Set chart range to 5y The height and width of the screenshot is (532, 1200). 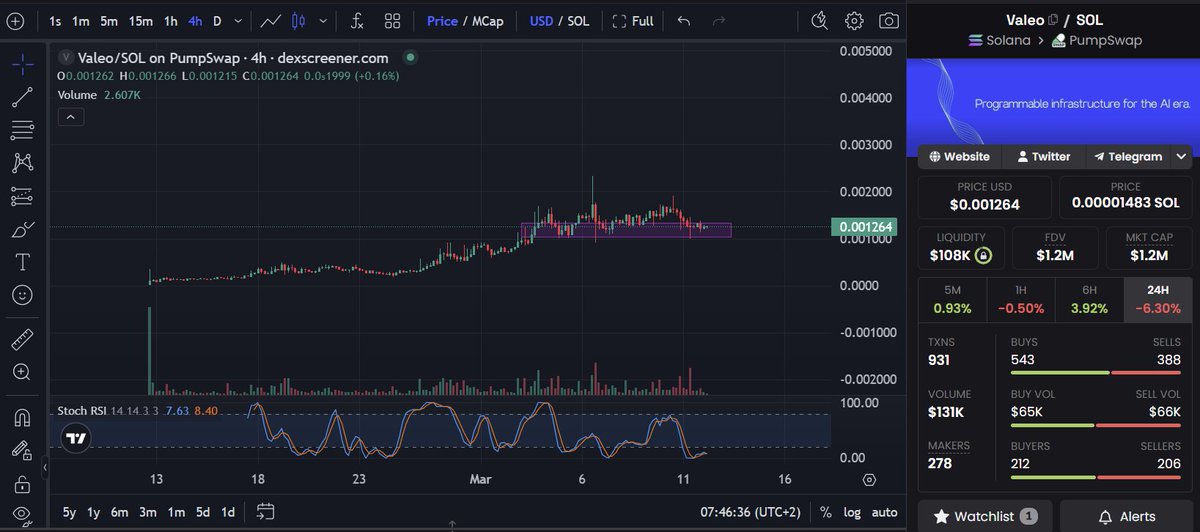click(x=69, y=512)
